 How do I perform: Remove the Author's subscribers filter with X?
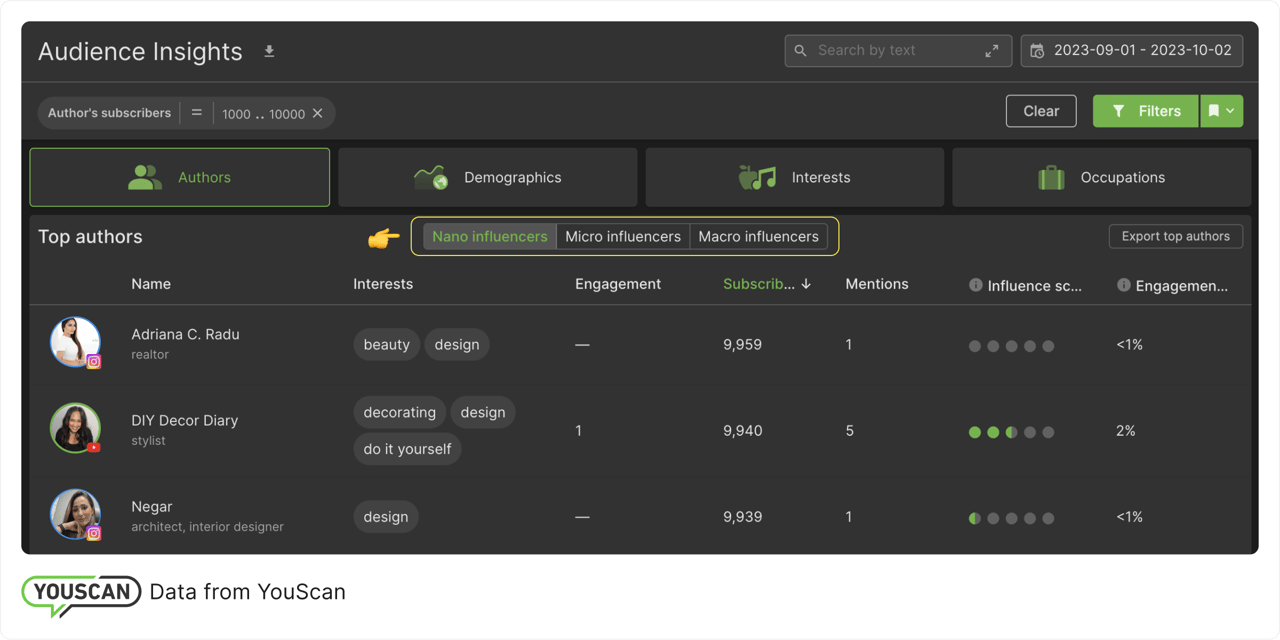[x=318, y=113]
